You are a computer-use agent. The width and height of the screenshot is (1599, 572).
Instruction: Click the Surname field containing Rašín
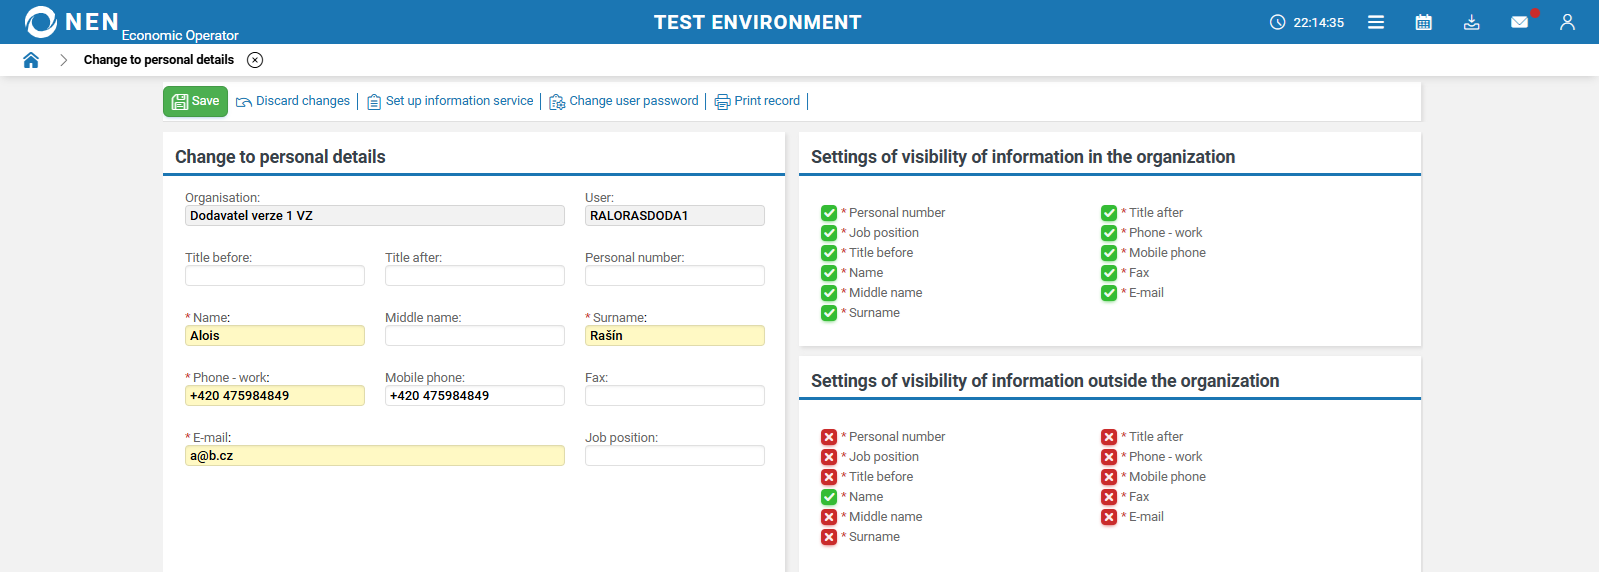(x=675, y=336)
